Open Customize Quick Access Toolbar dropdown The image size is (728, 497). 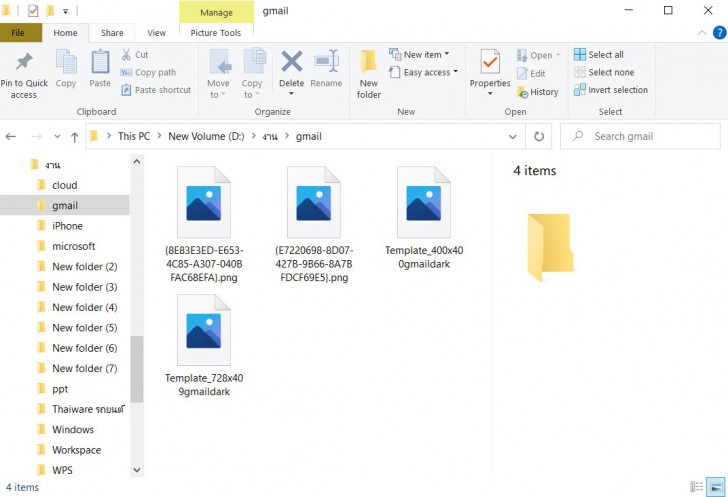65,11
